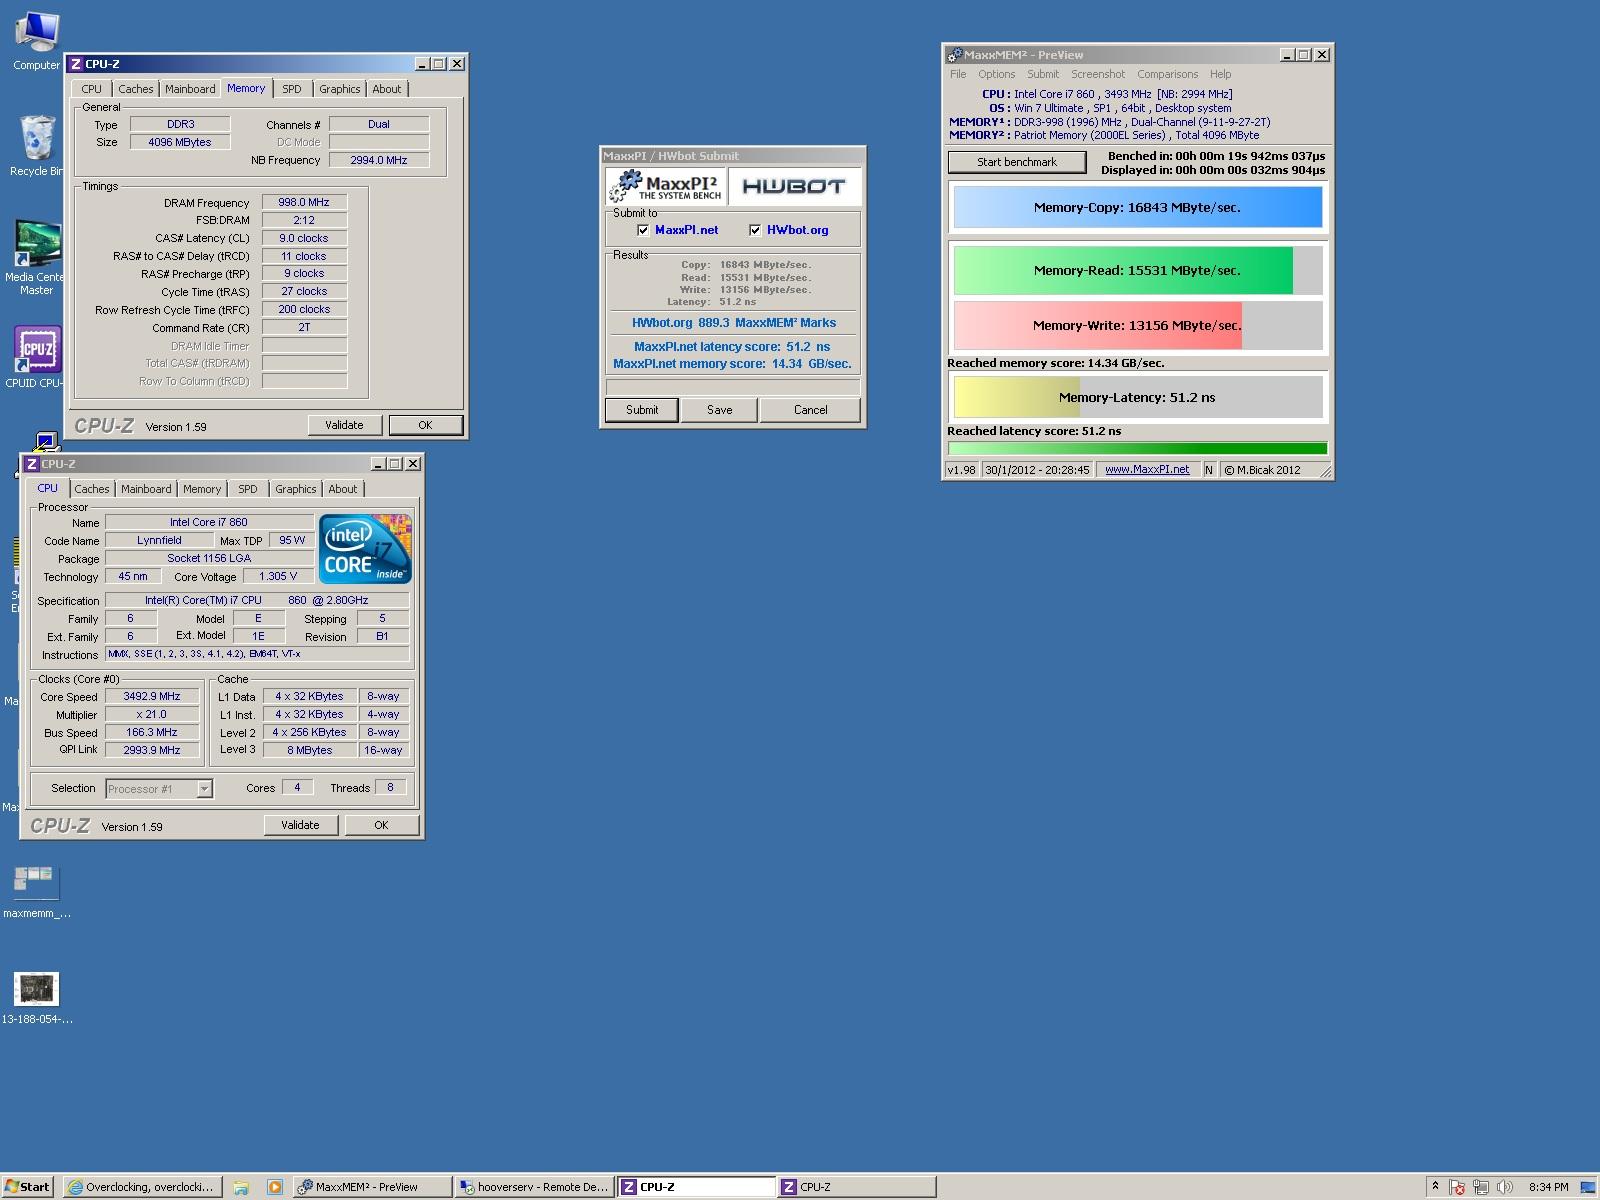Click the Intel Core i7 badge in CPU-Z
1600x1200 pixels.
point(365,549)
